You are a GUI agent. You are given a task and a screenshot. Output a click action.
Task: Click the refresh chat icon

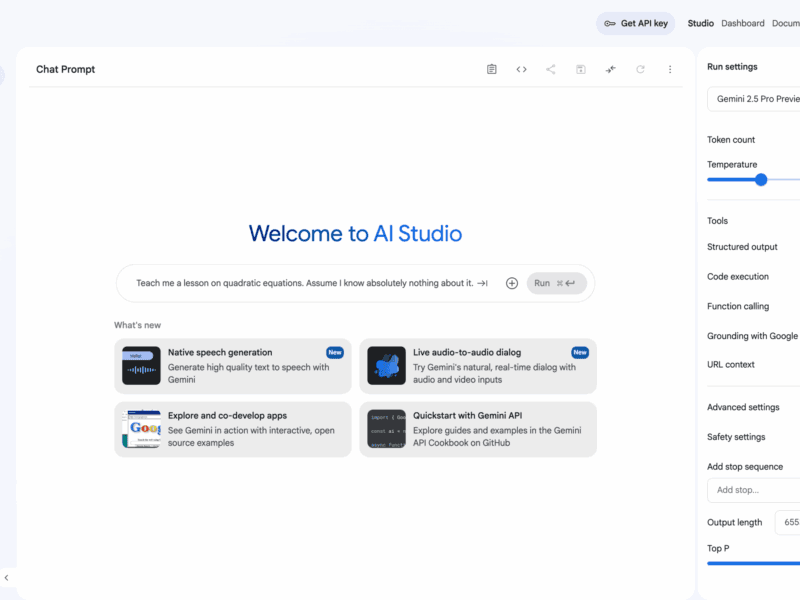click(640, 69)
